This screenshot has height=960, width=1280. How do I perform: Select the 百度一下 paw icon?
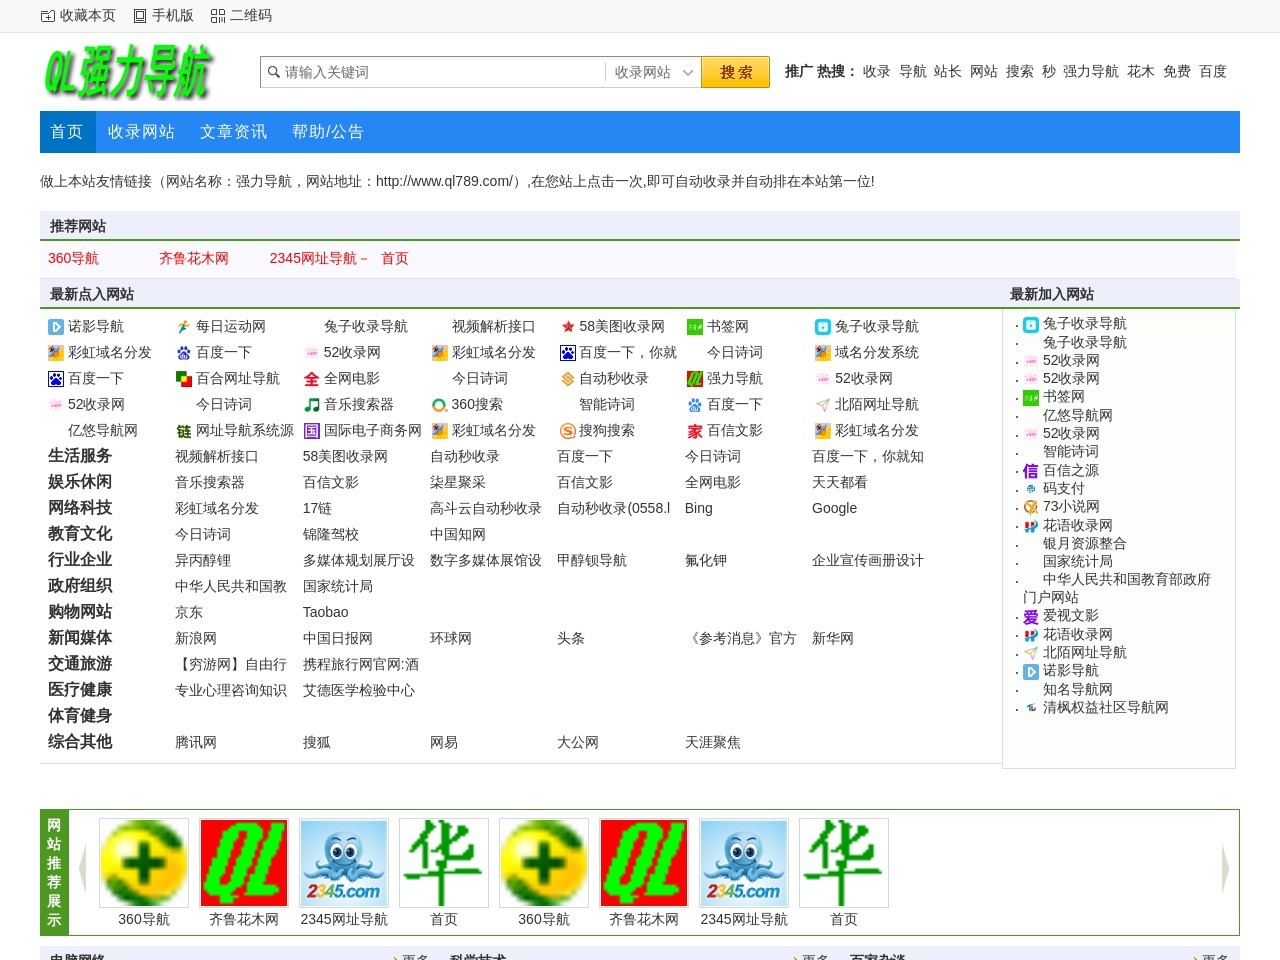[183, 352]
